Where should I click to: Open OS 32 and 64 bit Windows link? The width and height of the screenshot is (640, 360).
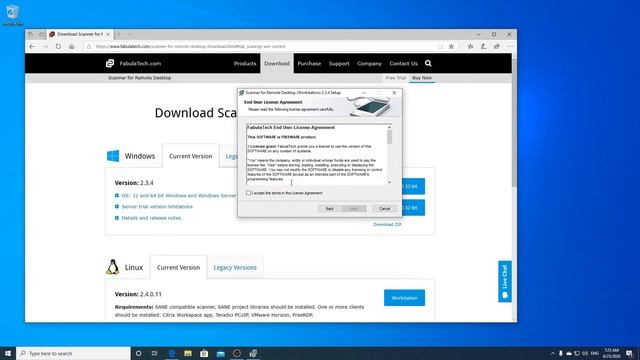tap(179, 196)
